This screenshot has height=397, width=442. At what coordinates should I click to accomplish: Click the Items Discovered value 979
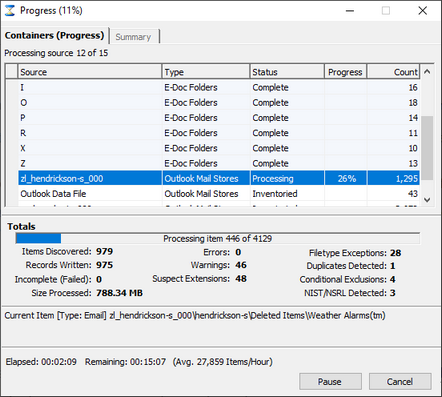(105, 251)
